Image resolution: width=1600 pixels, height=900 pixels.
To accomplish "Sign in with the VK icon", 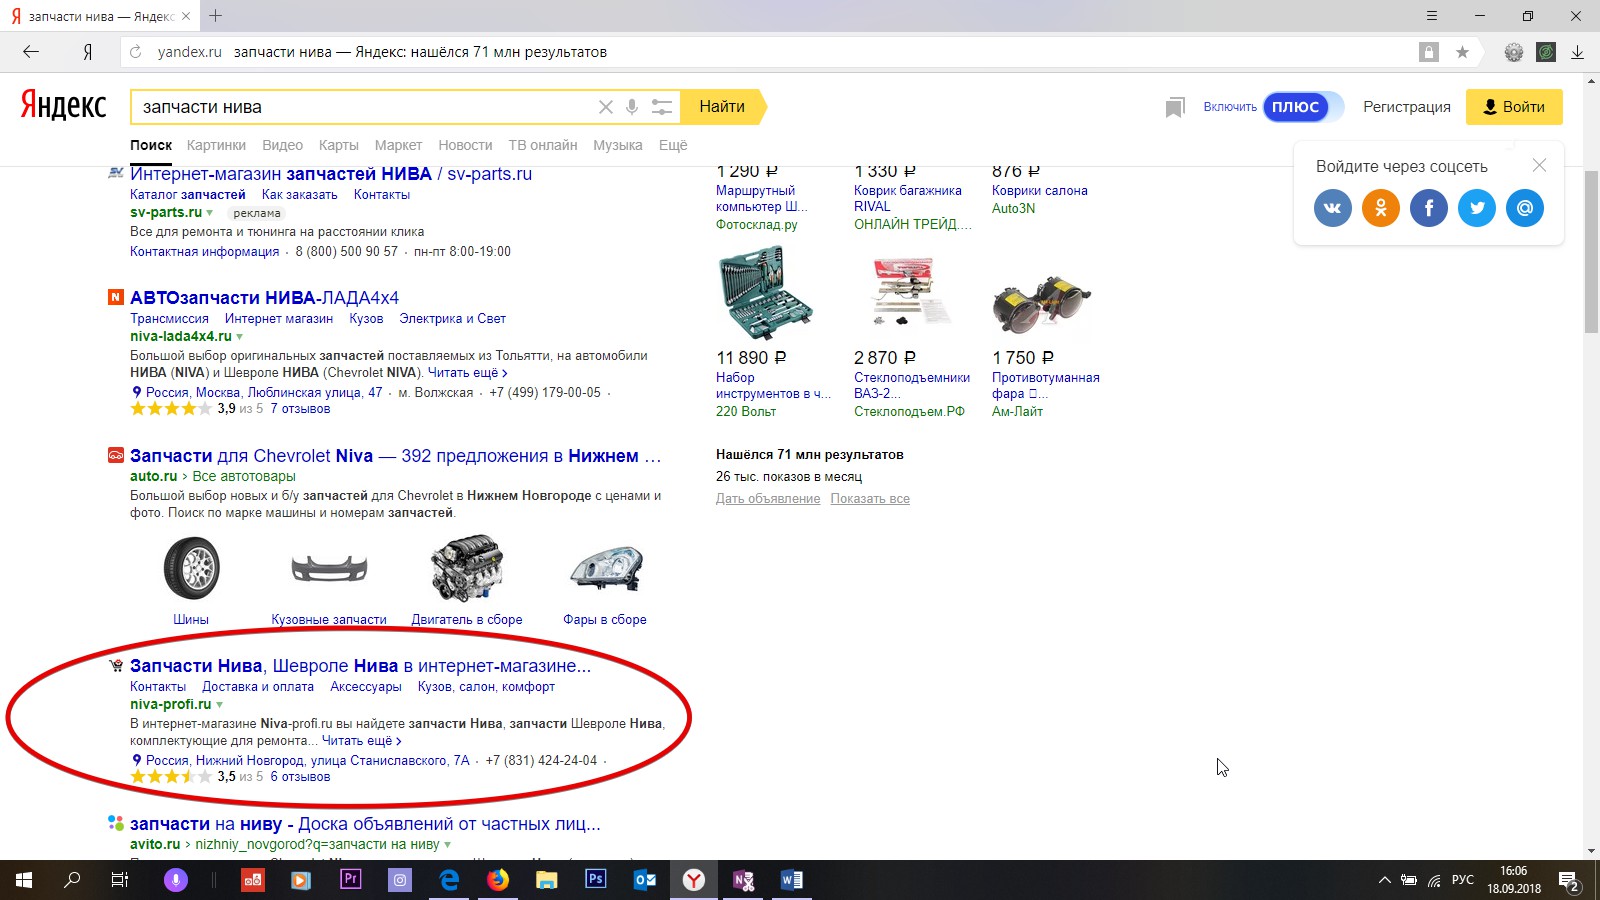I will (1333, 208).
